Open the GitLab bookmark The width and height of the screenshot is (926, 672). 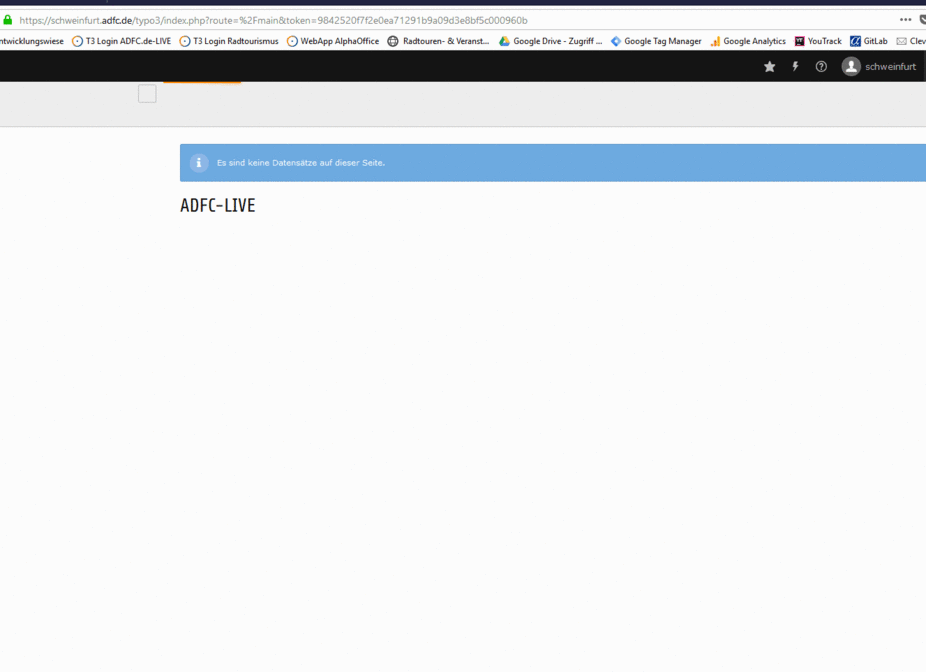869,41
